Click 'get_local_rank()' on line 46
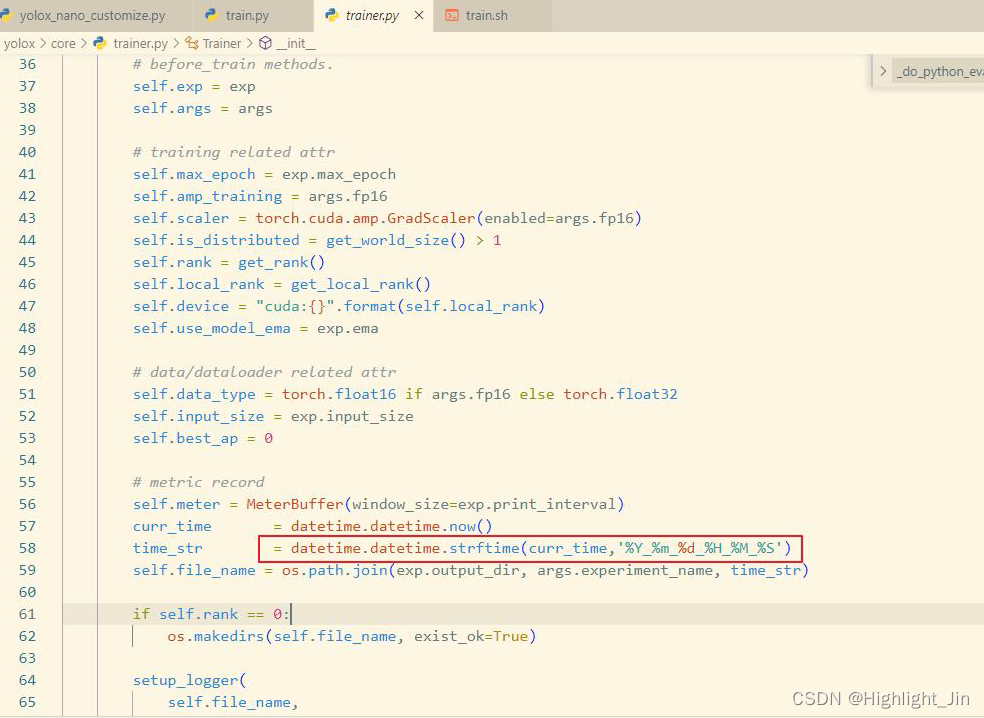Viewport: 984px width, 718px height. pos(360,284)
